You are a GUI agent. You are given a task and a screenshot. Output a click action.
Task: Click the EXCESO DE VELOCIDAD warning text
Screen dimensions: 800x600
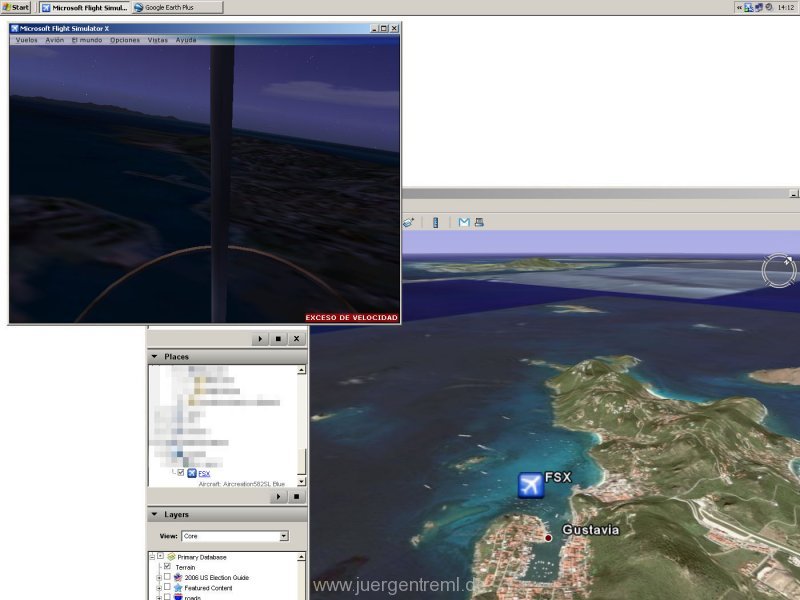pos(352,317)
